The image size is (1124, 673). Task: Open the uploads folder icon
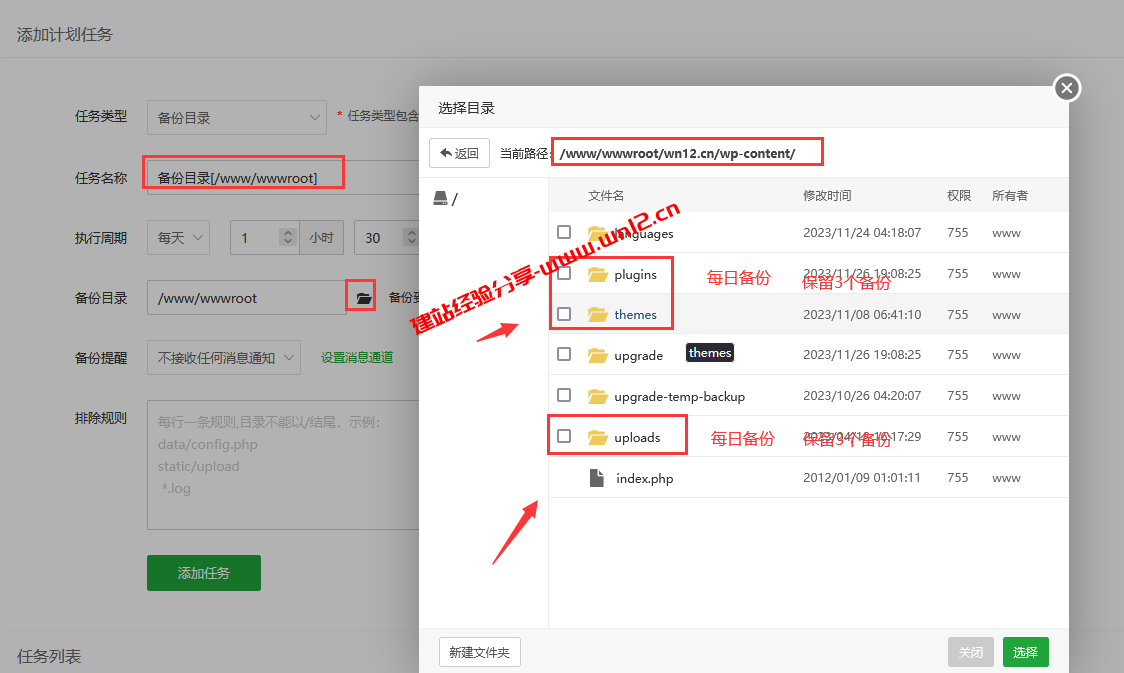[599, 436]
